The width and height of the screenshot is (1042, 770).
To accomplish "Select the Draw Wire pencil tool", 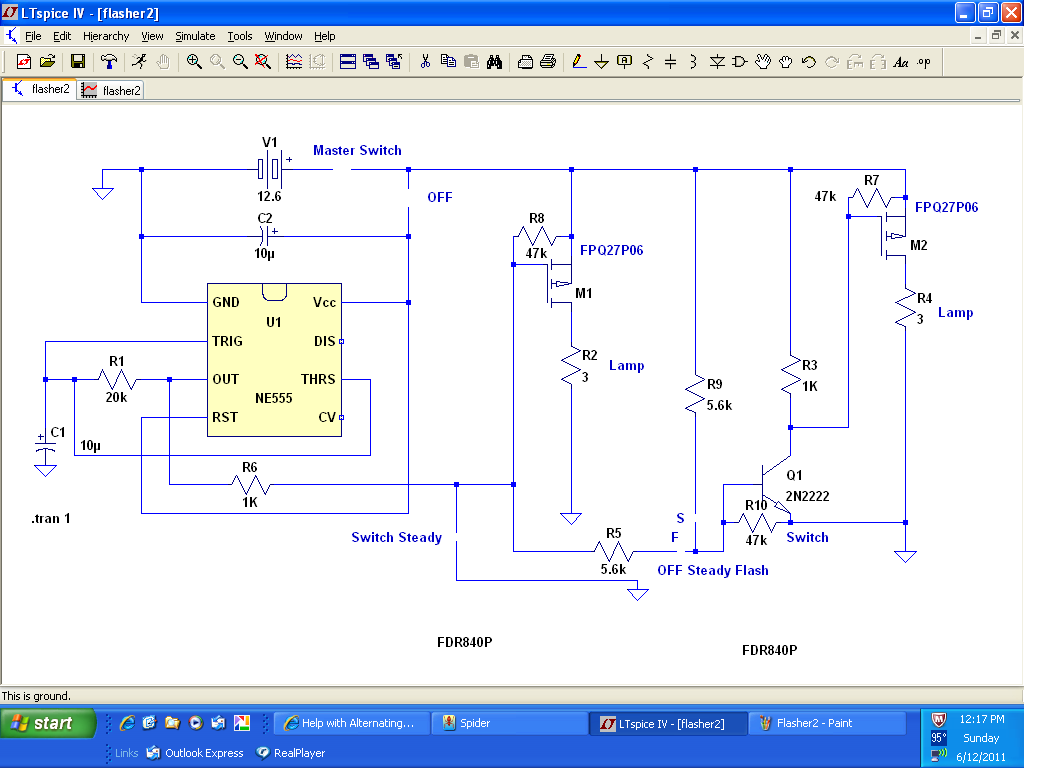I will pos(579,62).
